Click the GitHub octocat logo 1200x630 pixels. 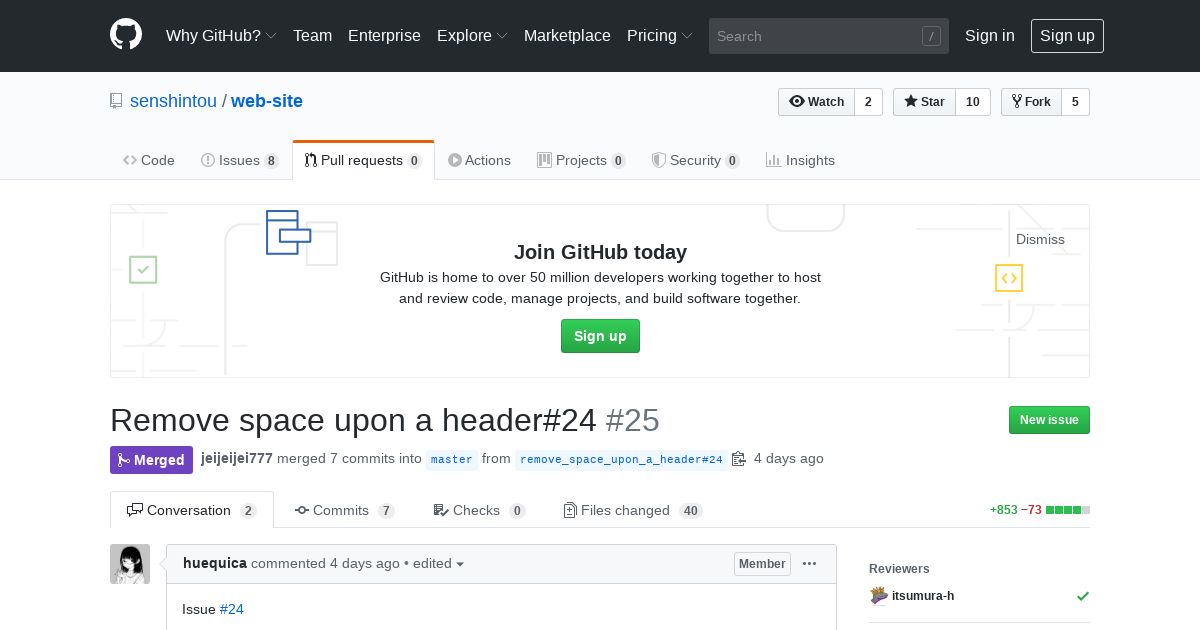(126, 35)
